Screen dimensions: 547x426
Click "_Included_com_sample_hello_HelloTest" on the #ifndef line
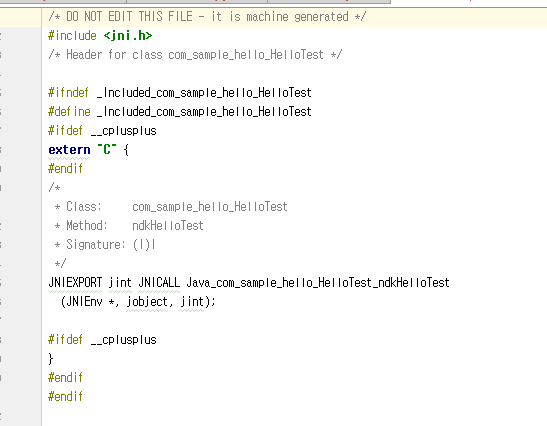(204, 93)
